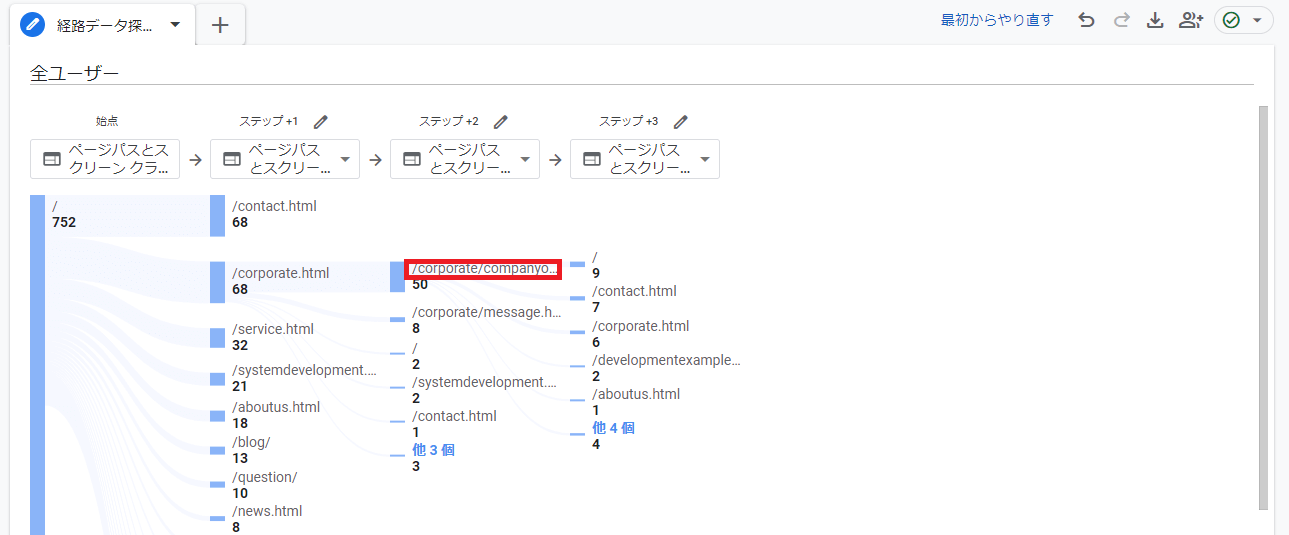Click 最初からやり直す link

pyautogui.click(x=997, y=20)
